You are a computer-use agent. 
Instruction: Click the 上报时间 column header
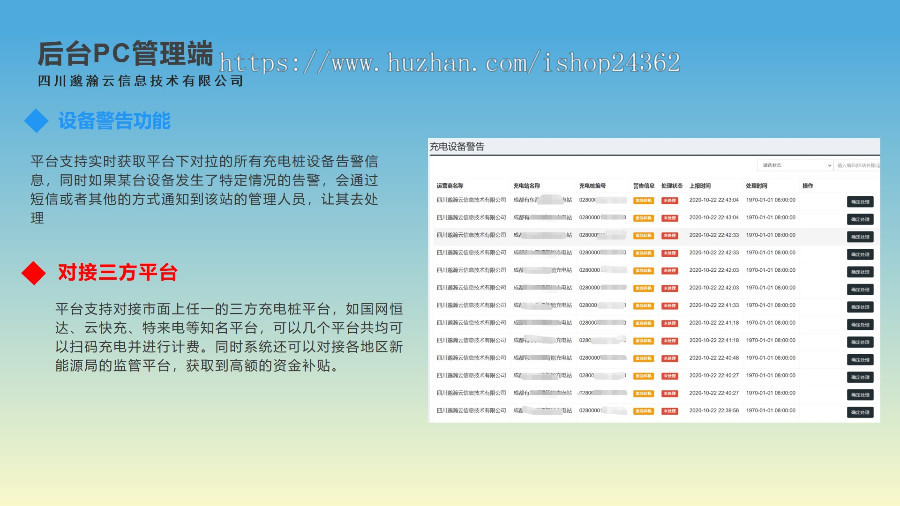point(700,186)
